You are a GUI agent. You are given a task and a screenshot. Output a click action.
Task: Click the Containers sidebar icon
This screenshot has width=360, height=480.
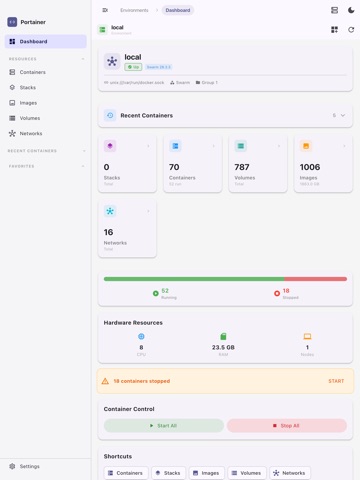point(12,72)
